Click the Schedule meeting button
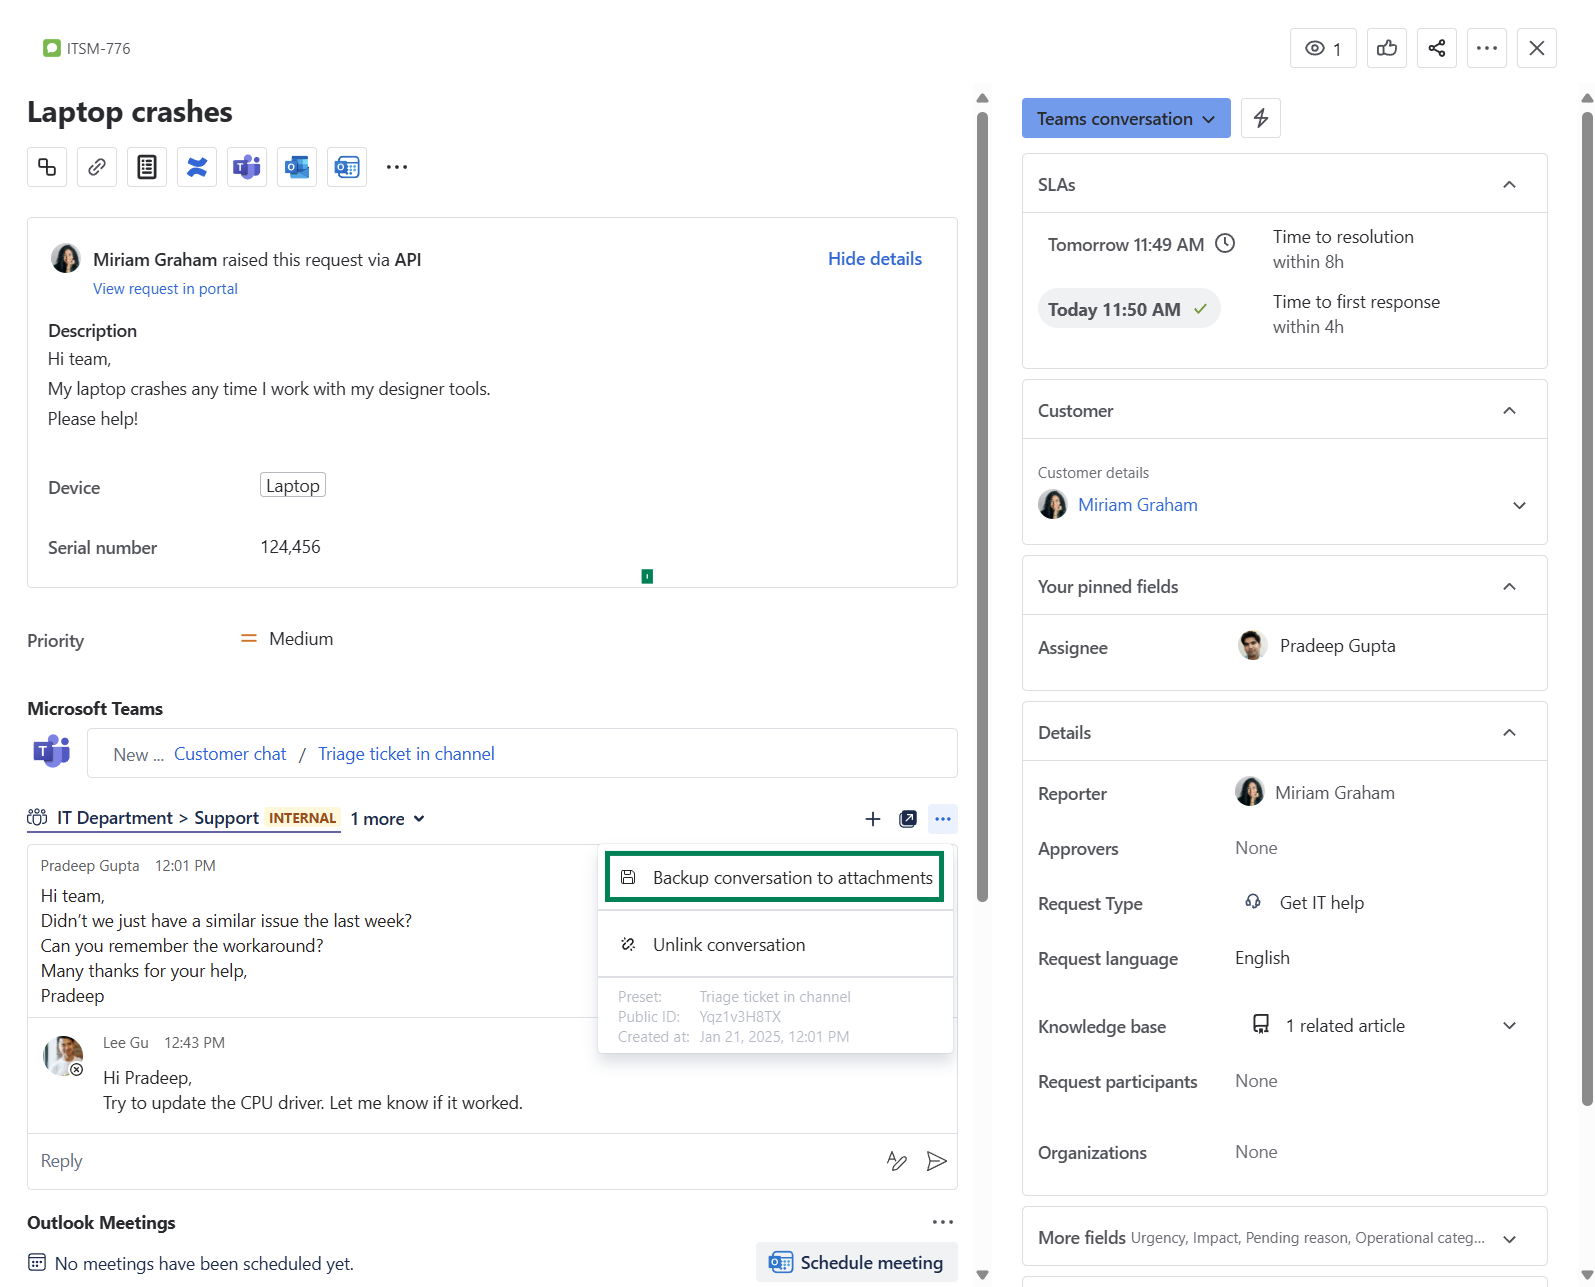The height and width of the screenshot is (1287, 1595). 856,1263
